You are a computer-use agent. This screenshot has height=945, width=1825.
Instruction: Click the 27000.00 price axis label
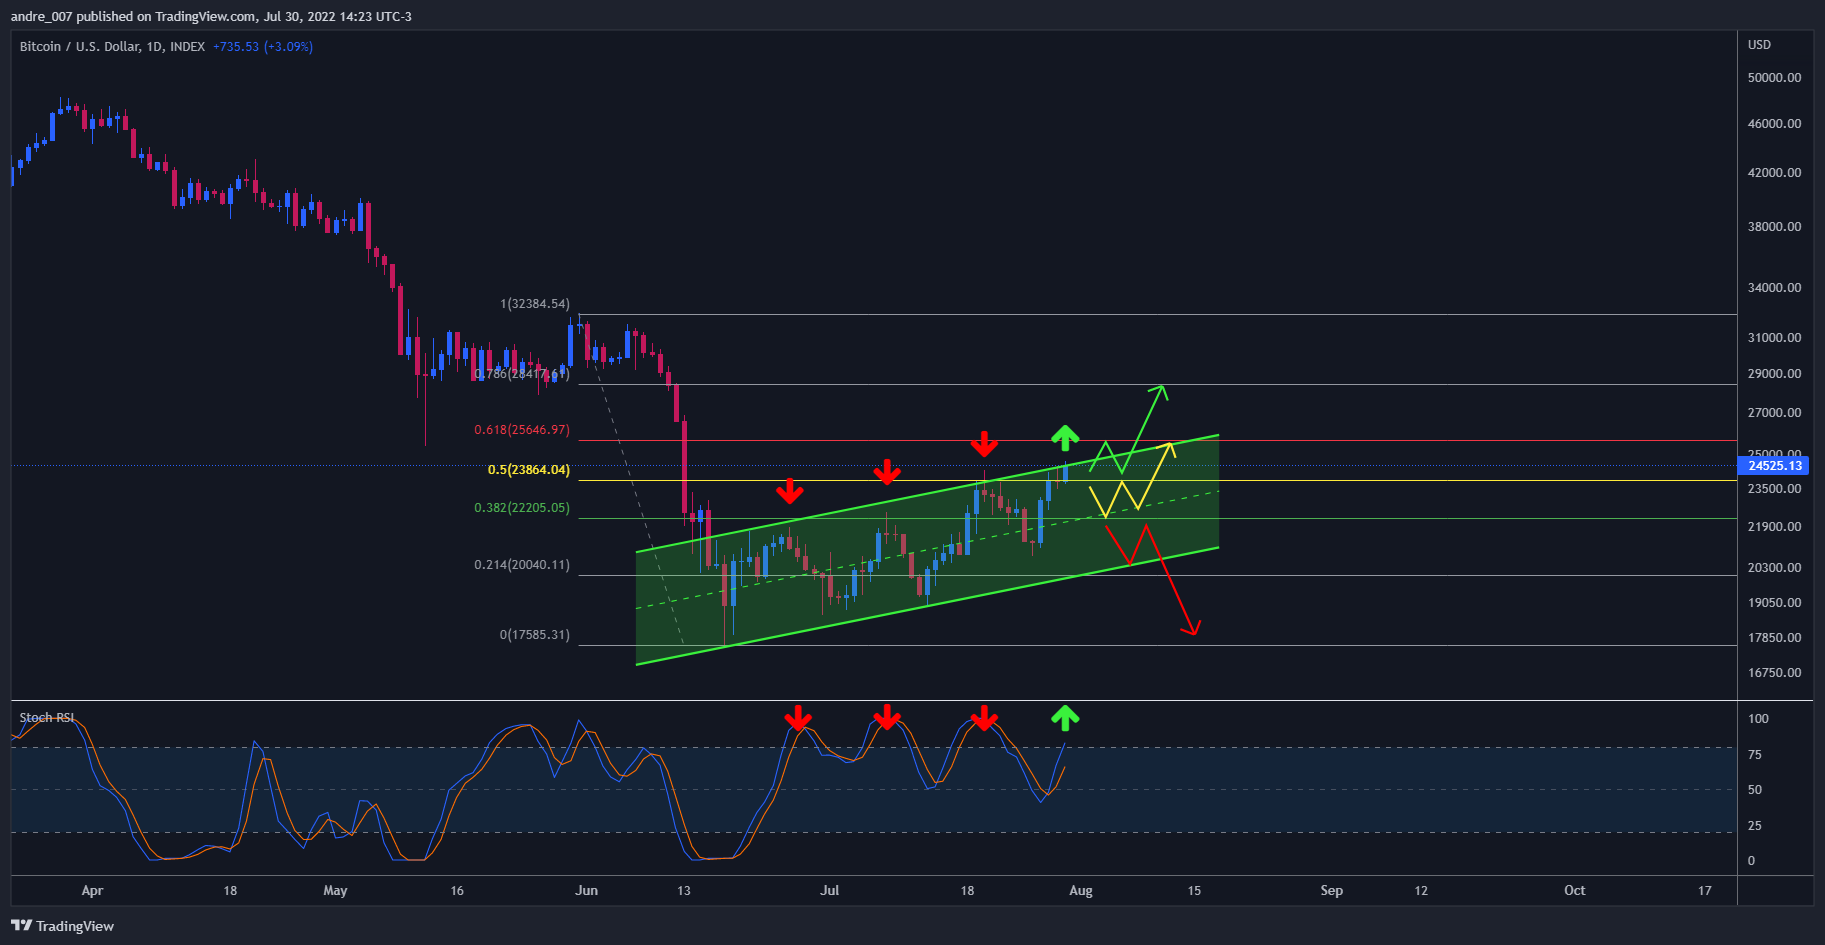[1774, 413]
